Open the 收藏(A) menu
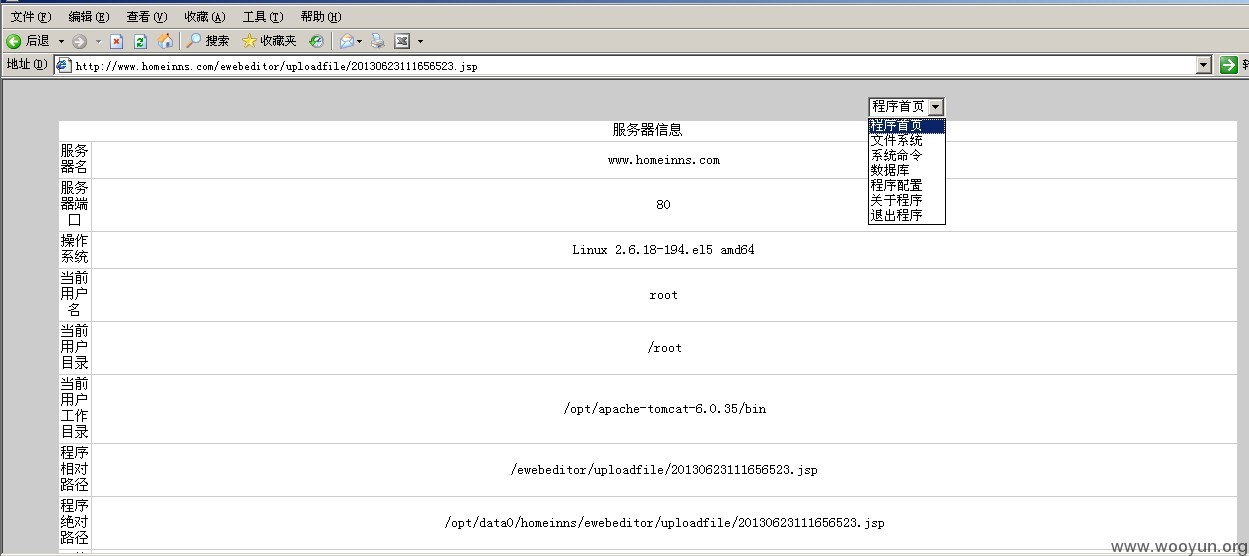This screenshot has width=1249, height=556. [x=205, y=17]
